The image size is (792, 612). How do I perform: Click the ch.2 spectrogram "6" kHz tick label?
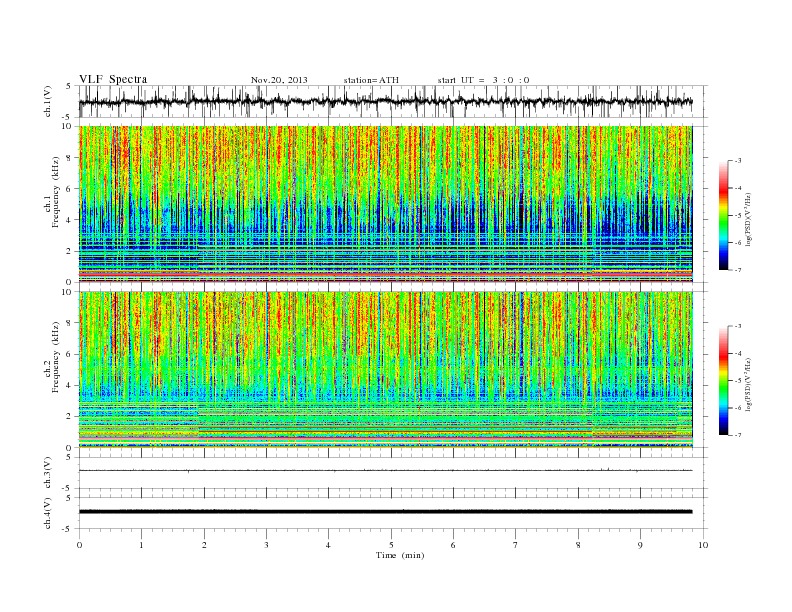click(69, 354)
